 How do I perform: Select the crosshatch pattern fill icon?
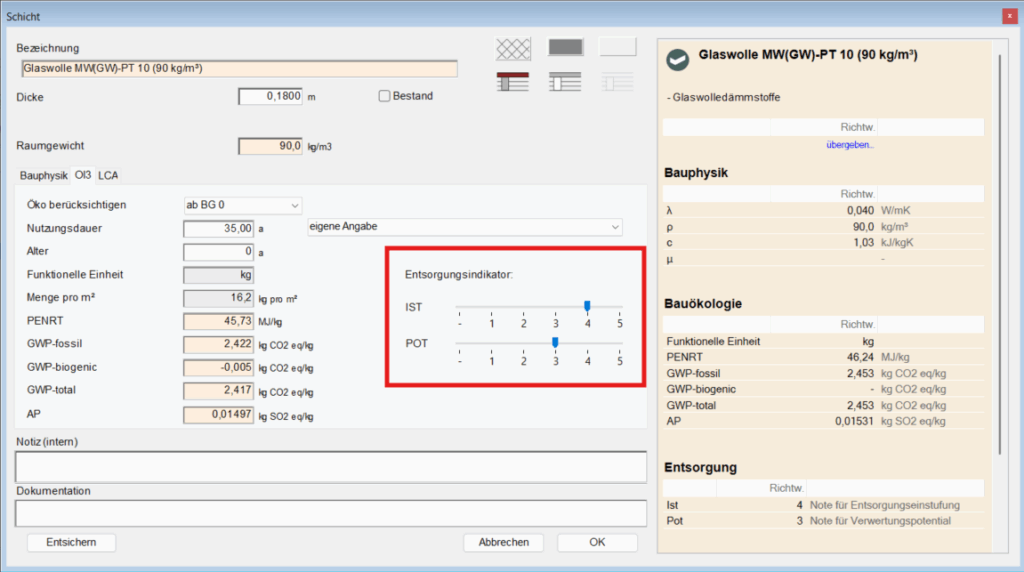513,48
